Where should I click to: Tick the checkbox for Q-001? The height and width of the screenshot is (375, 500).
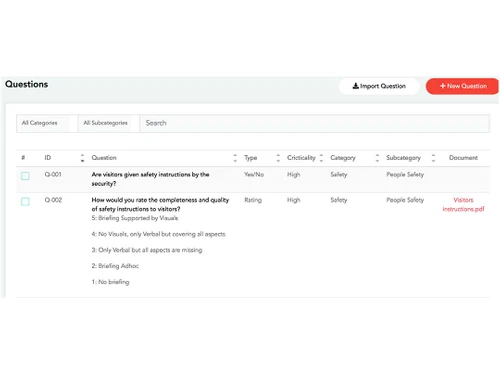coord(25,176)
